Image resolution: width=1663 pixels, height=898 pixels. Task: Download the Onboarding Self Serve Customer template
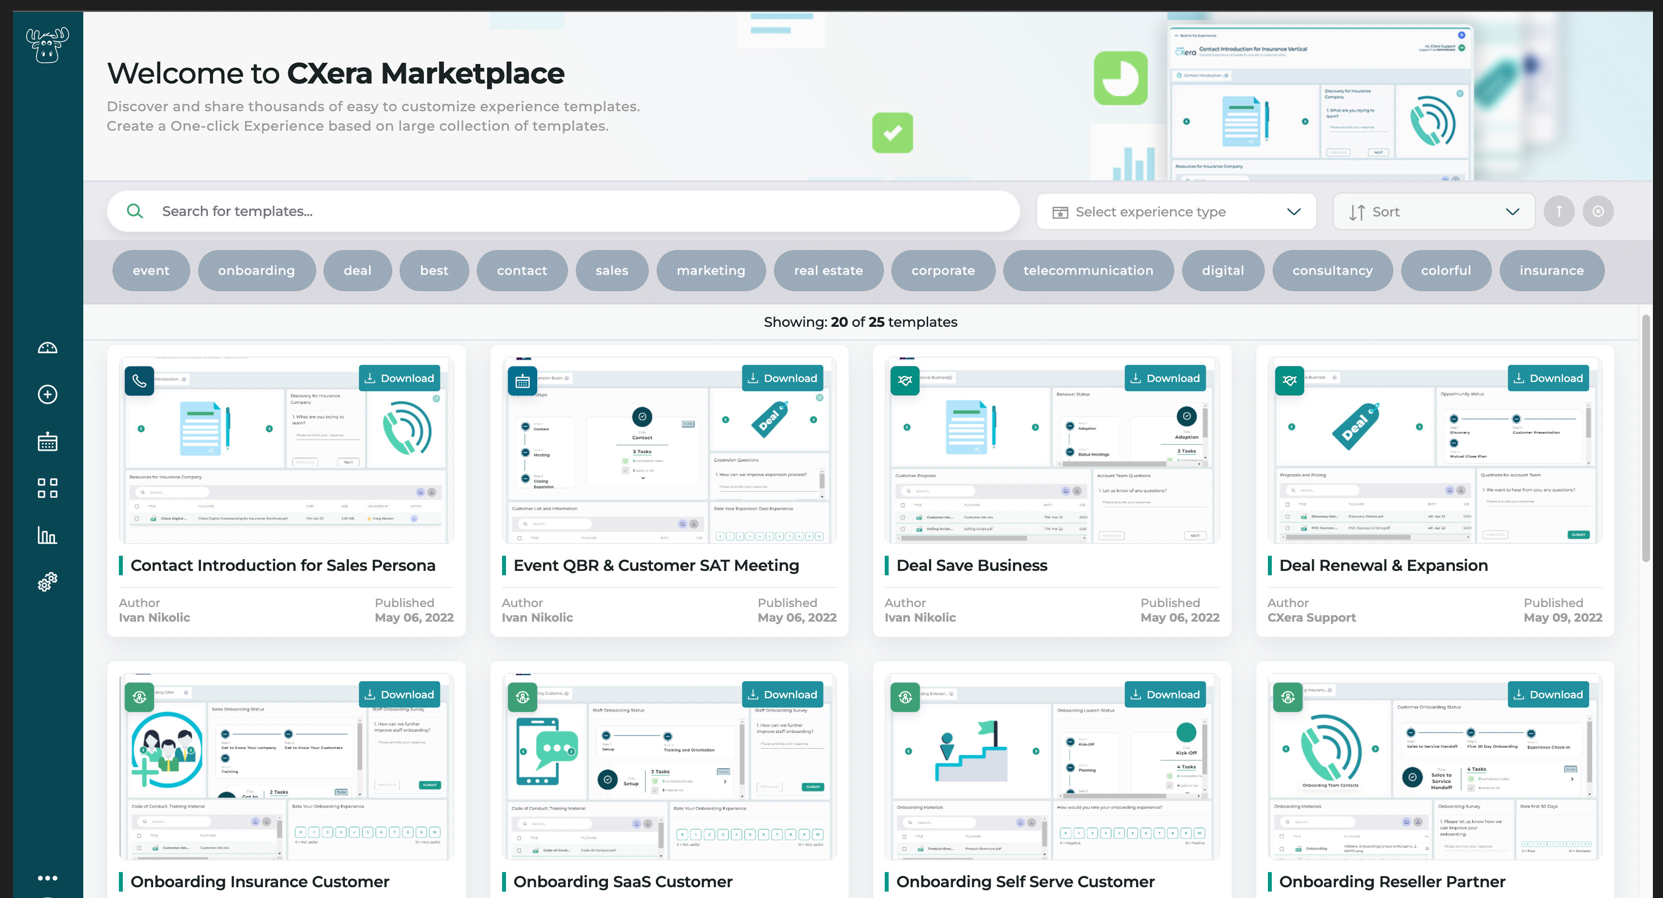1165,694
